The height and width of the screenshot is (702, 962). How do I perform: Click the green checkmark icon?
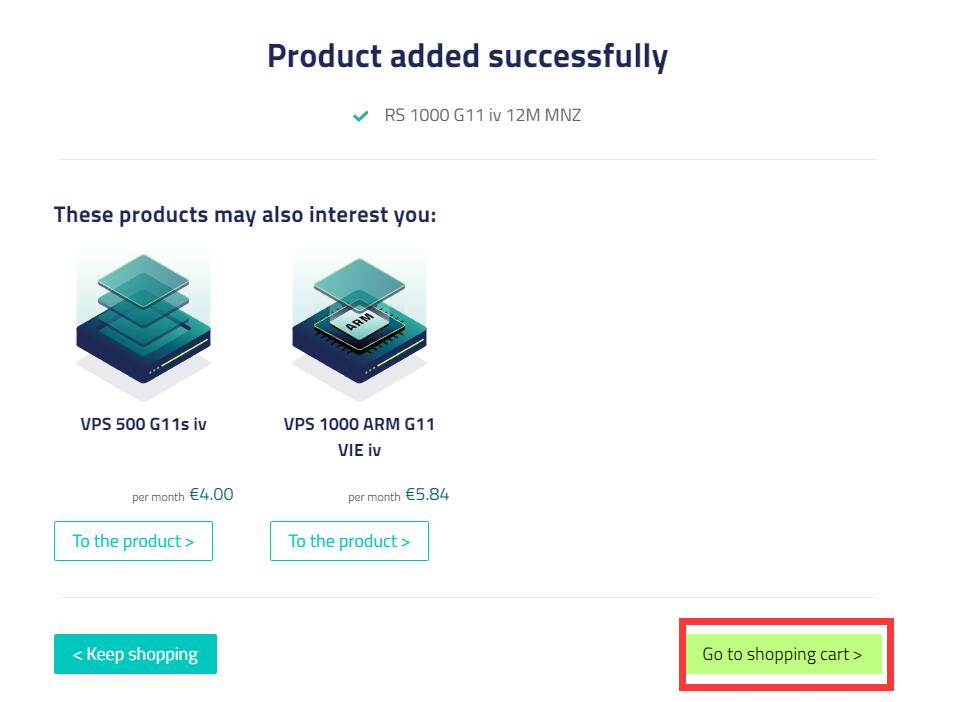click(x=360, y=116)
